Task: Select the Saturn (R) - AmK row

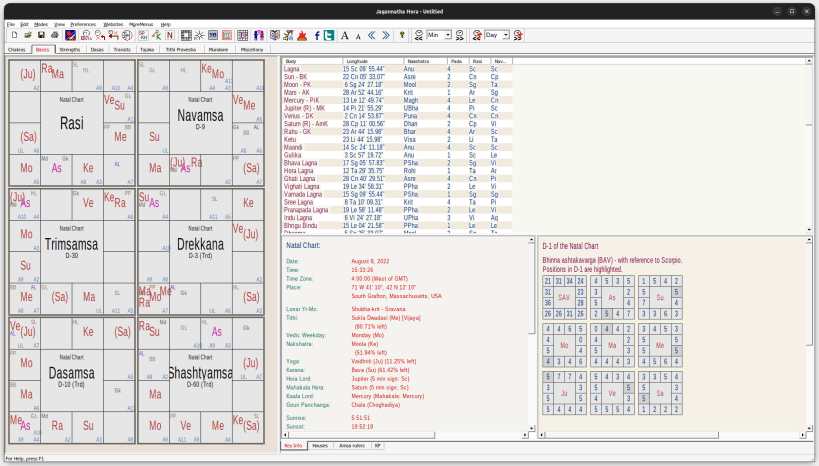Action: click(397, 124)
